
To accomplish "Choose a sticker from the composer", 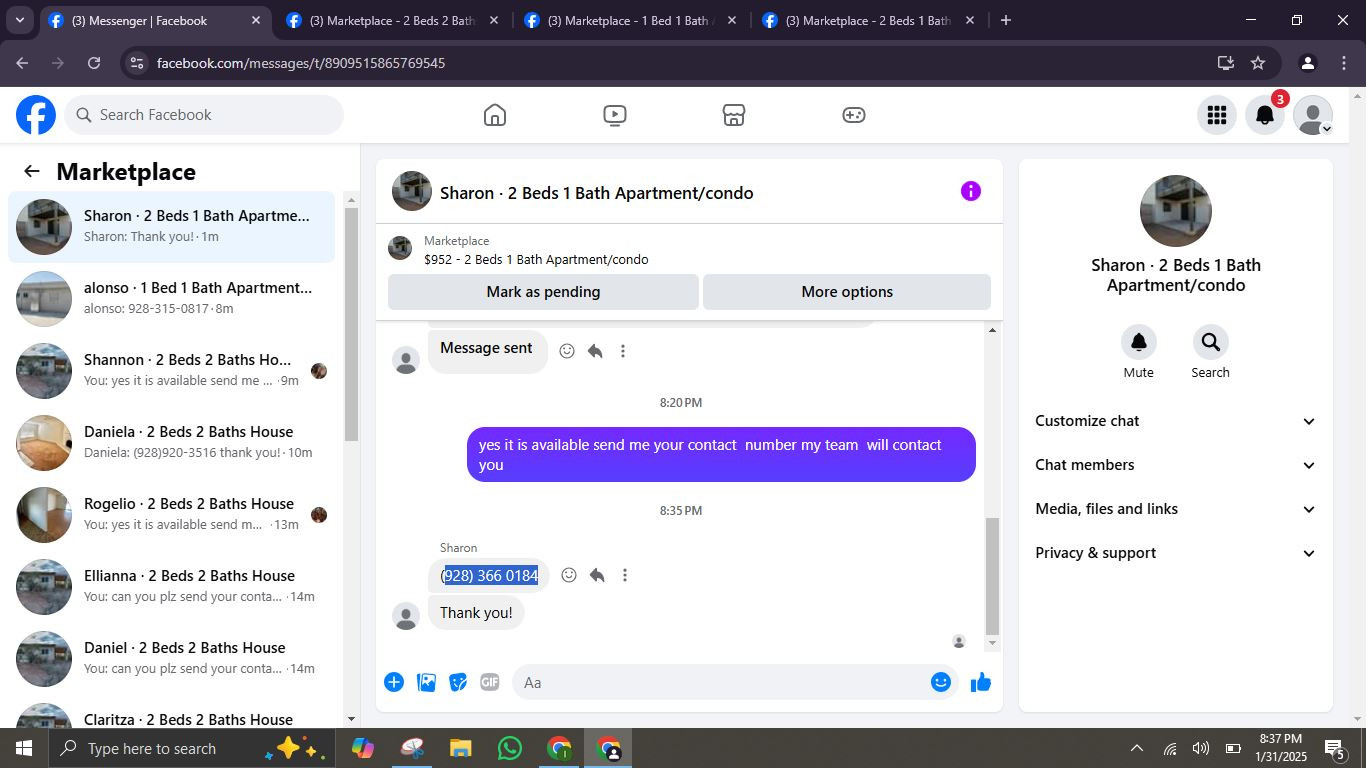I will [458, 682].
